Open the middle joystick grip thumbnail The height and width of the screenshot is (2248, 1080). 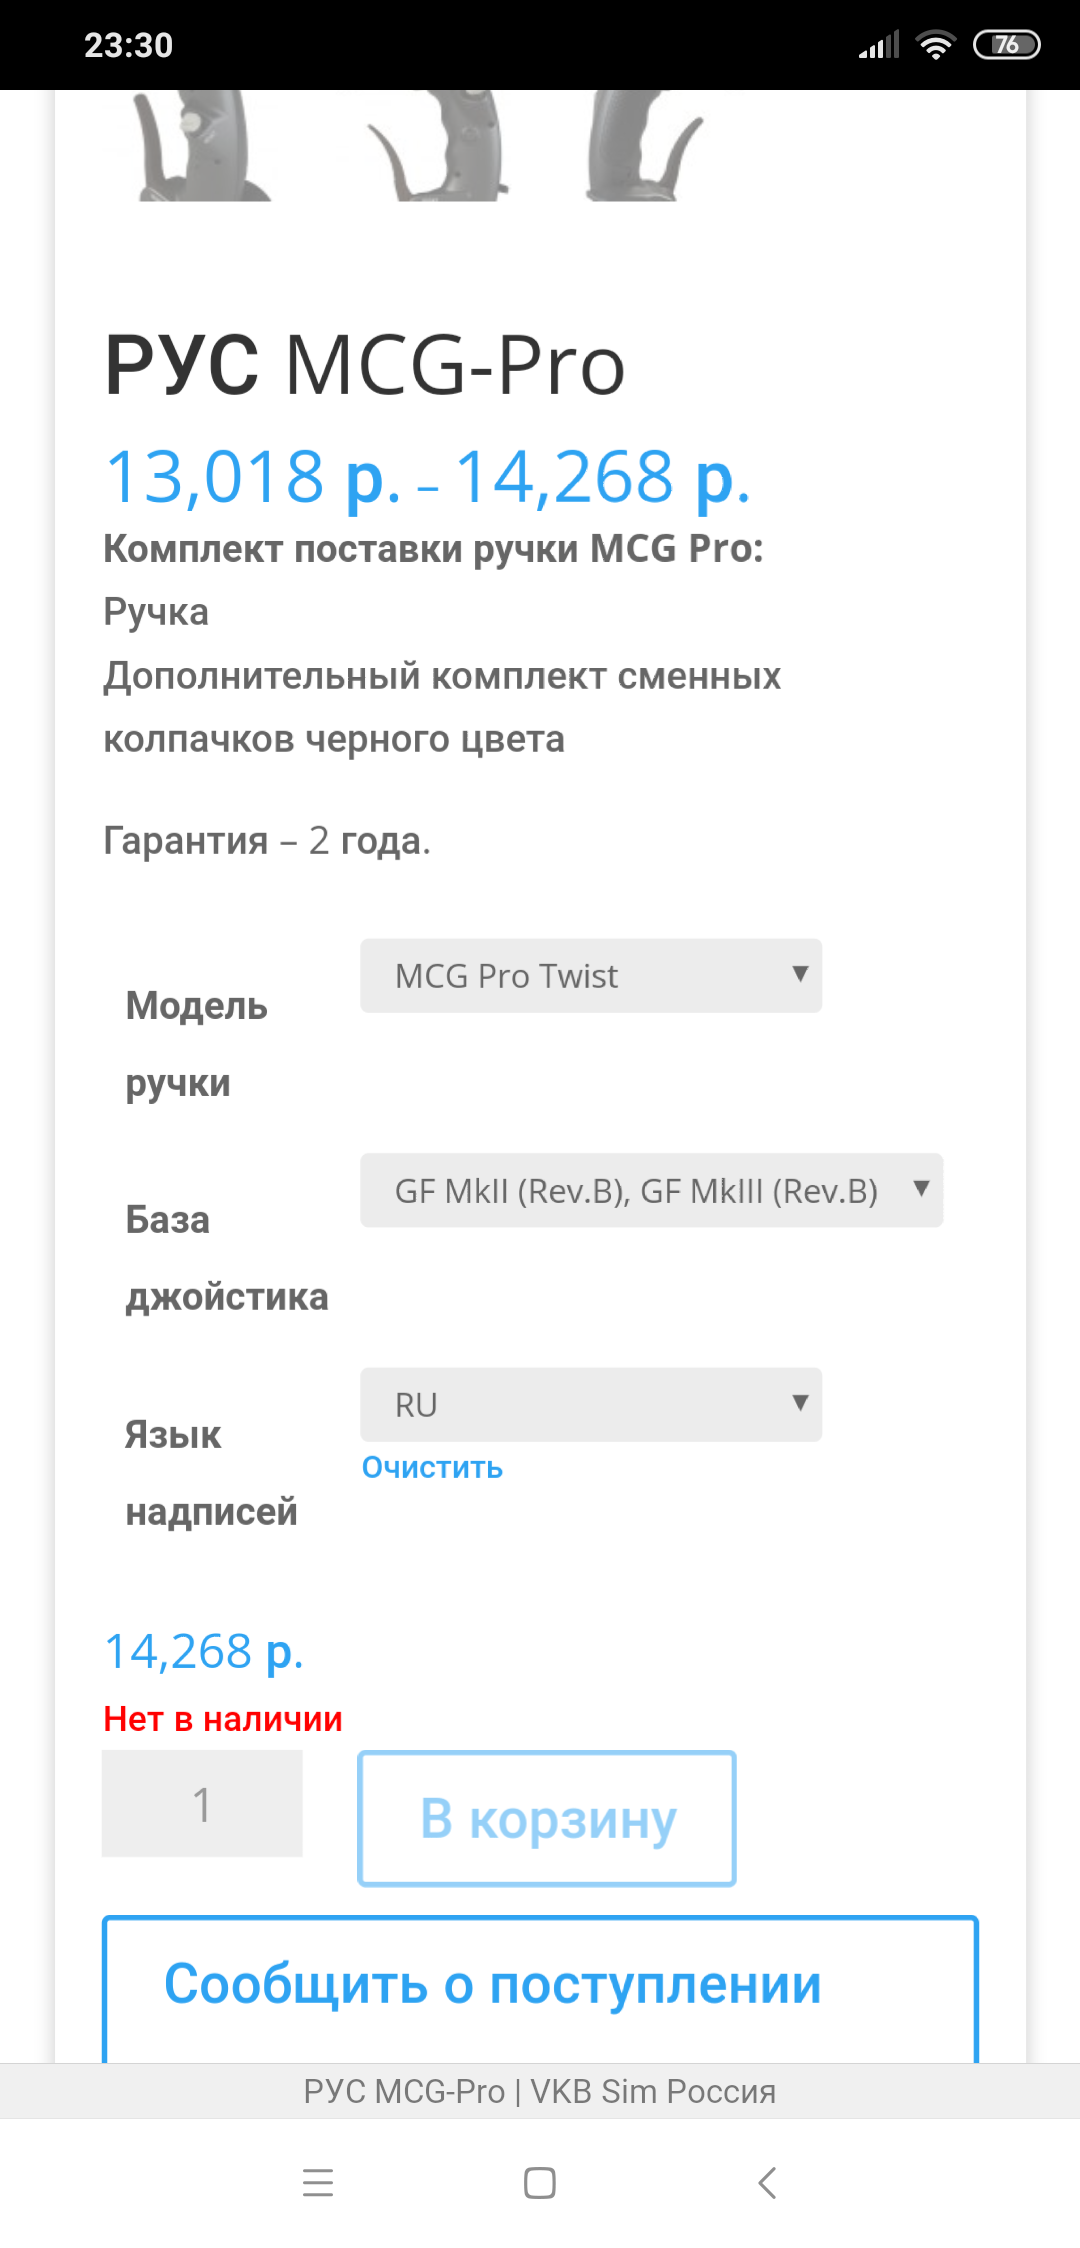(x=440, y=145)
